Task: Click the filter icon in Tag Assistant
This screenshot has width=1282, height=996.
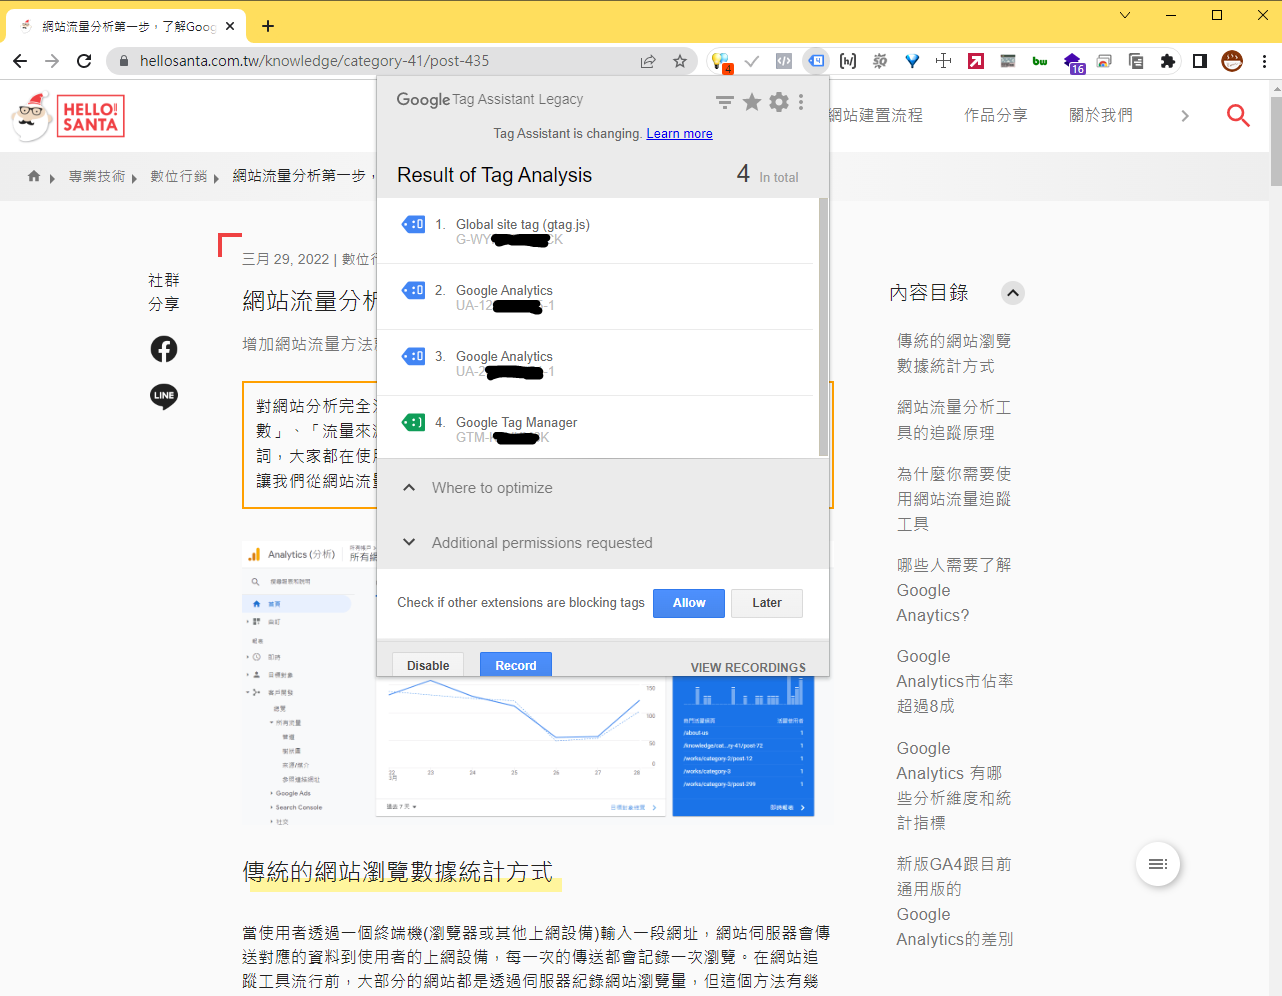Action: 725,102
